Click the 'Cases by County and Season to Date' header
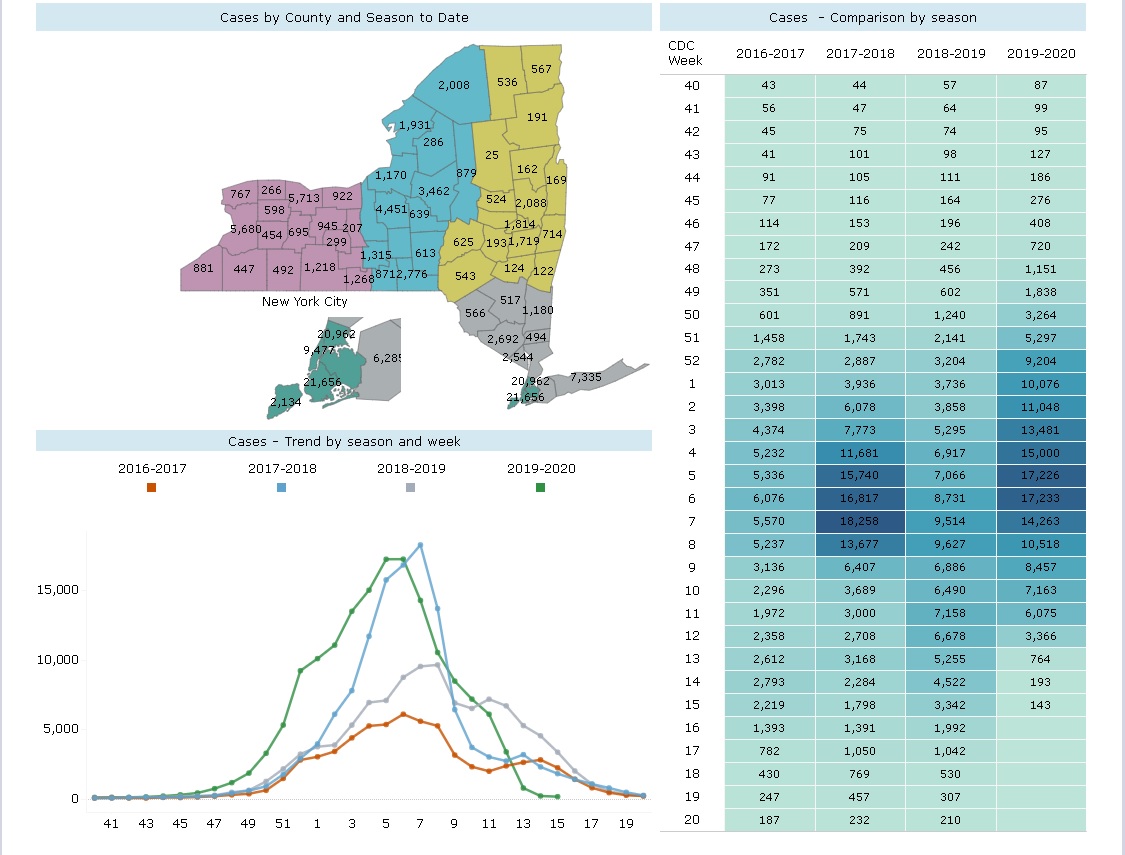Image resolution: width=1125 pixels, height=855 pixels. point(344,17)
